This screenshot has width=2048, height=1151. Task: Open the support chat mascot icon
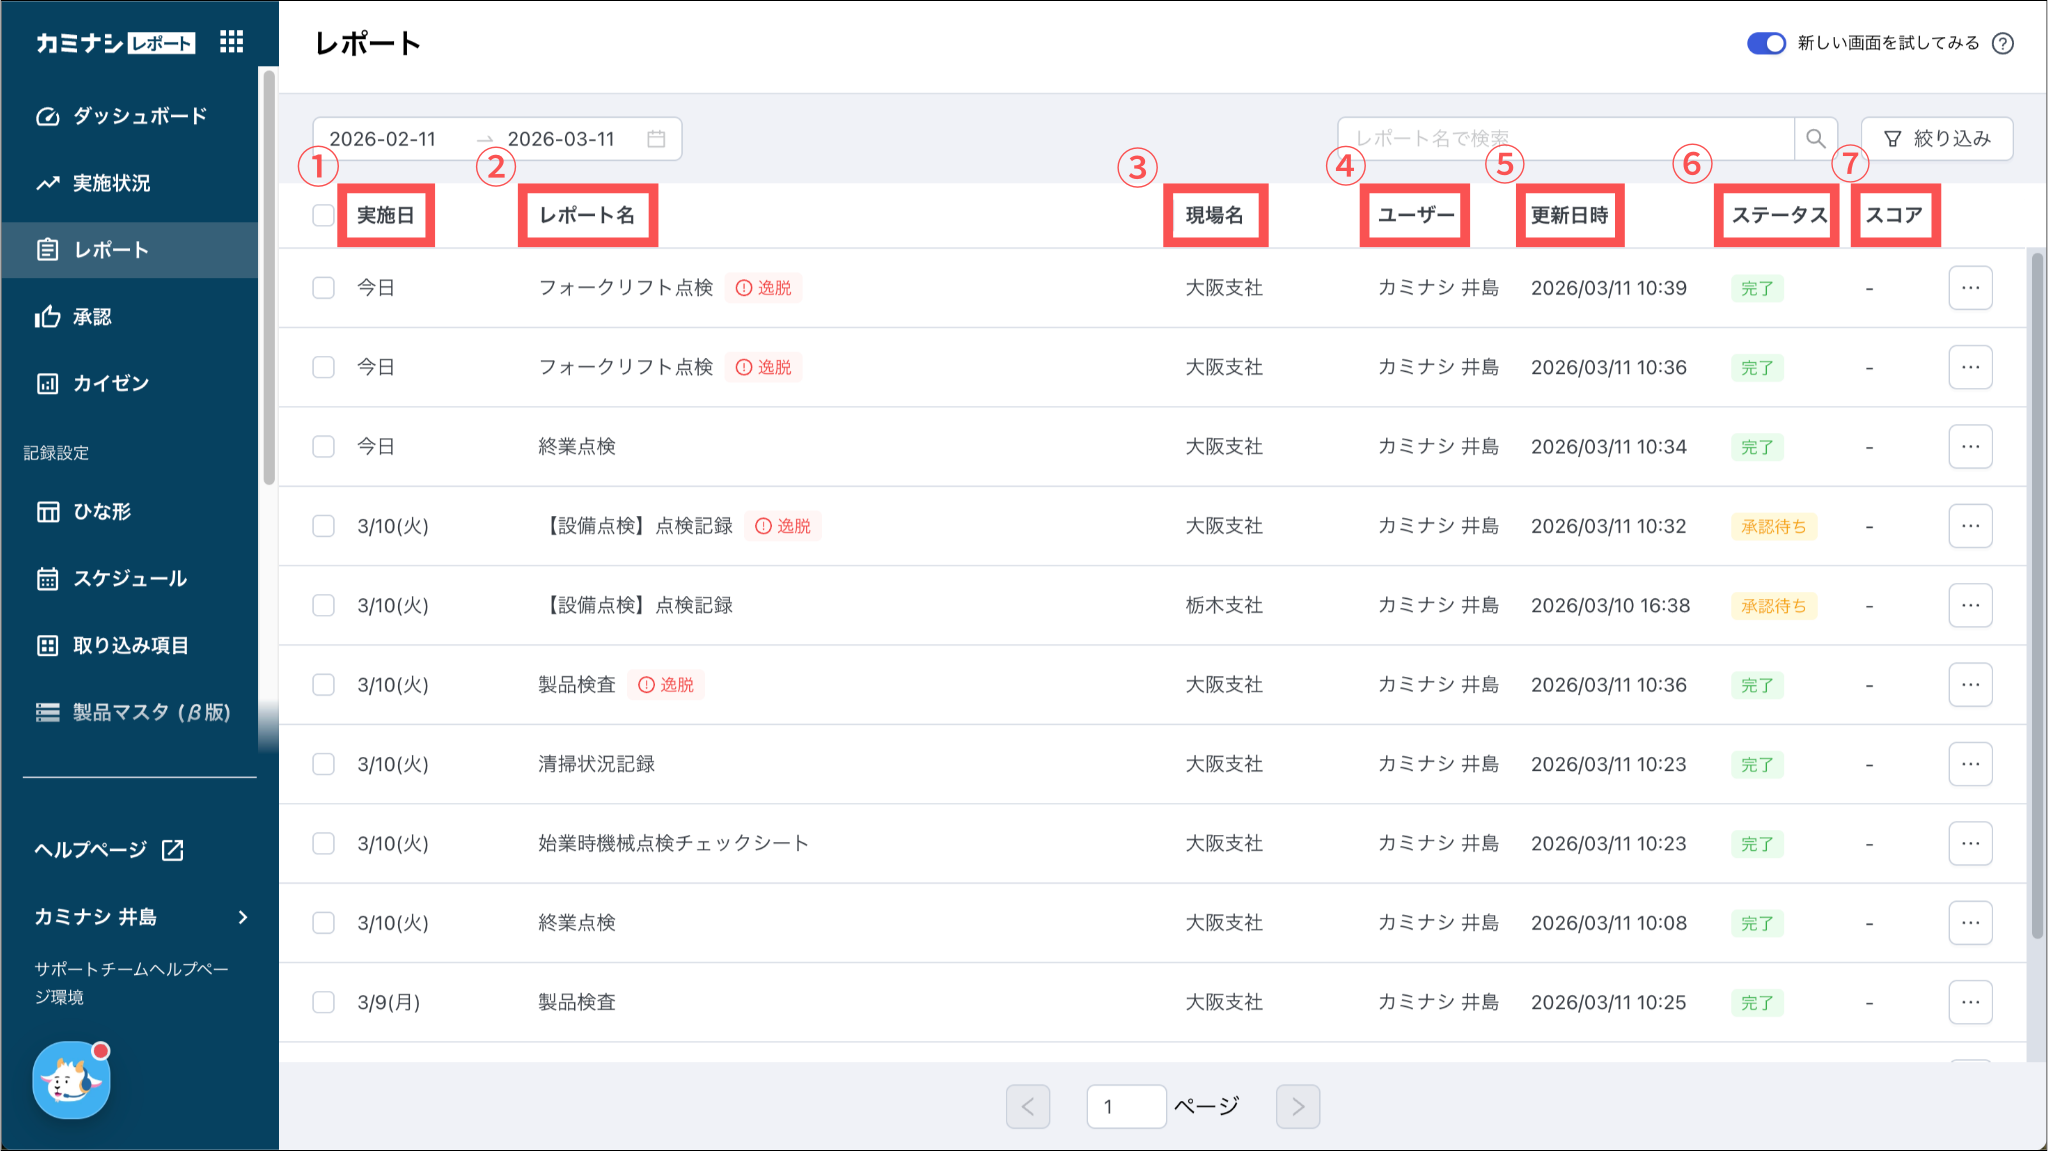71,1080
